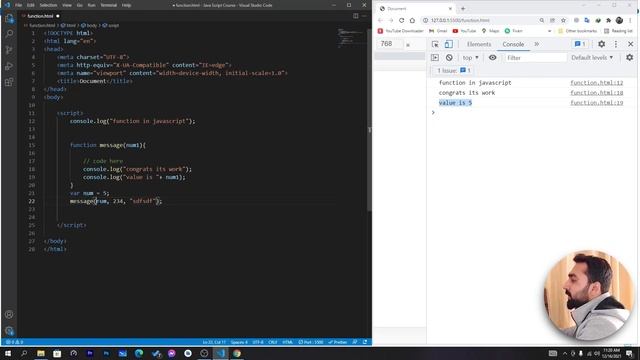The image size is (640, 360).
Task: Go to Chrome home page
Action: click(x=412, y=20)
